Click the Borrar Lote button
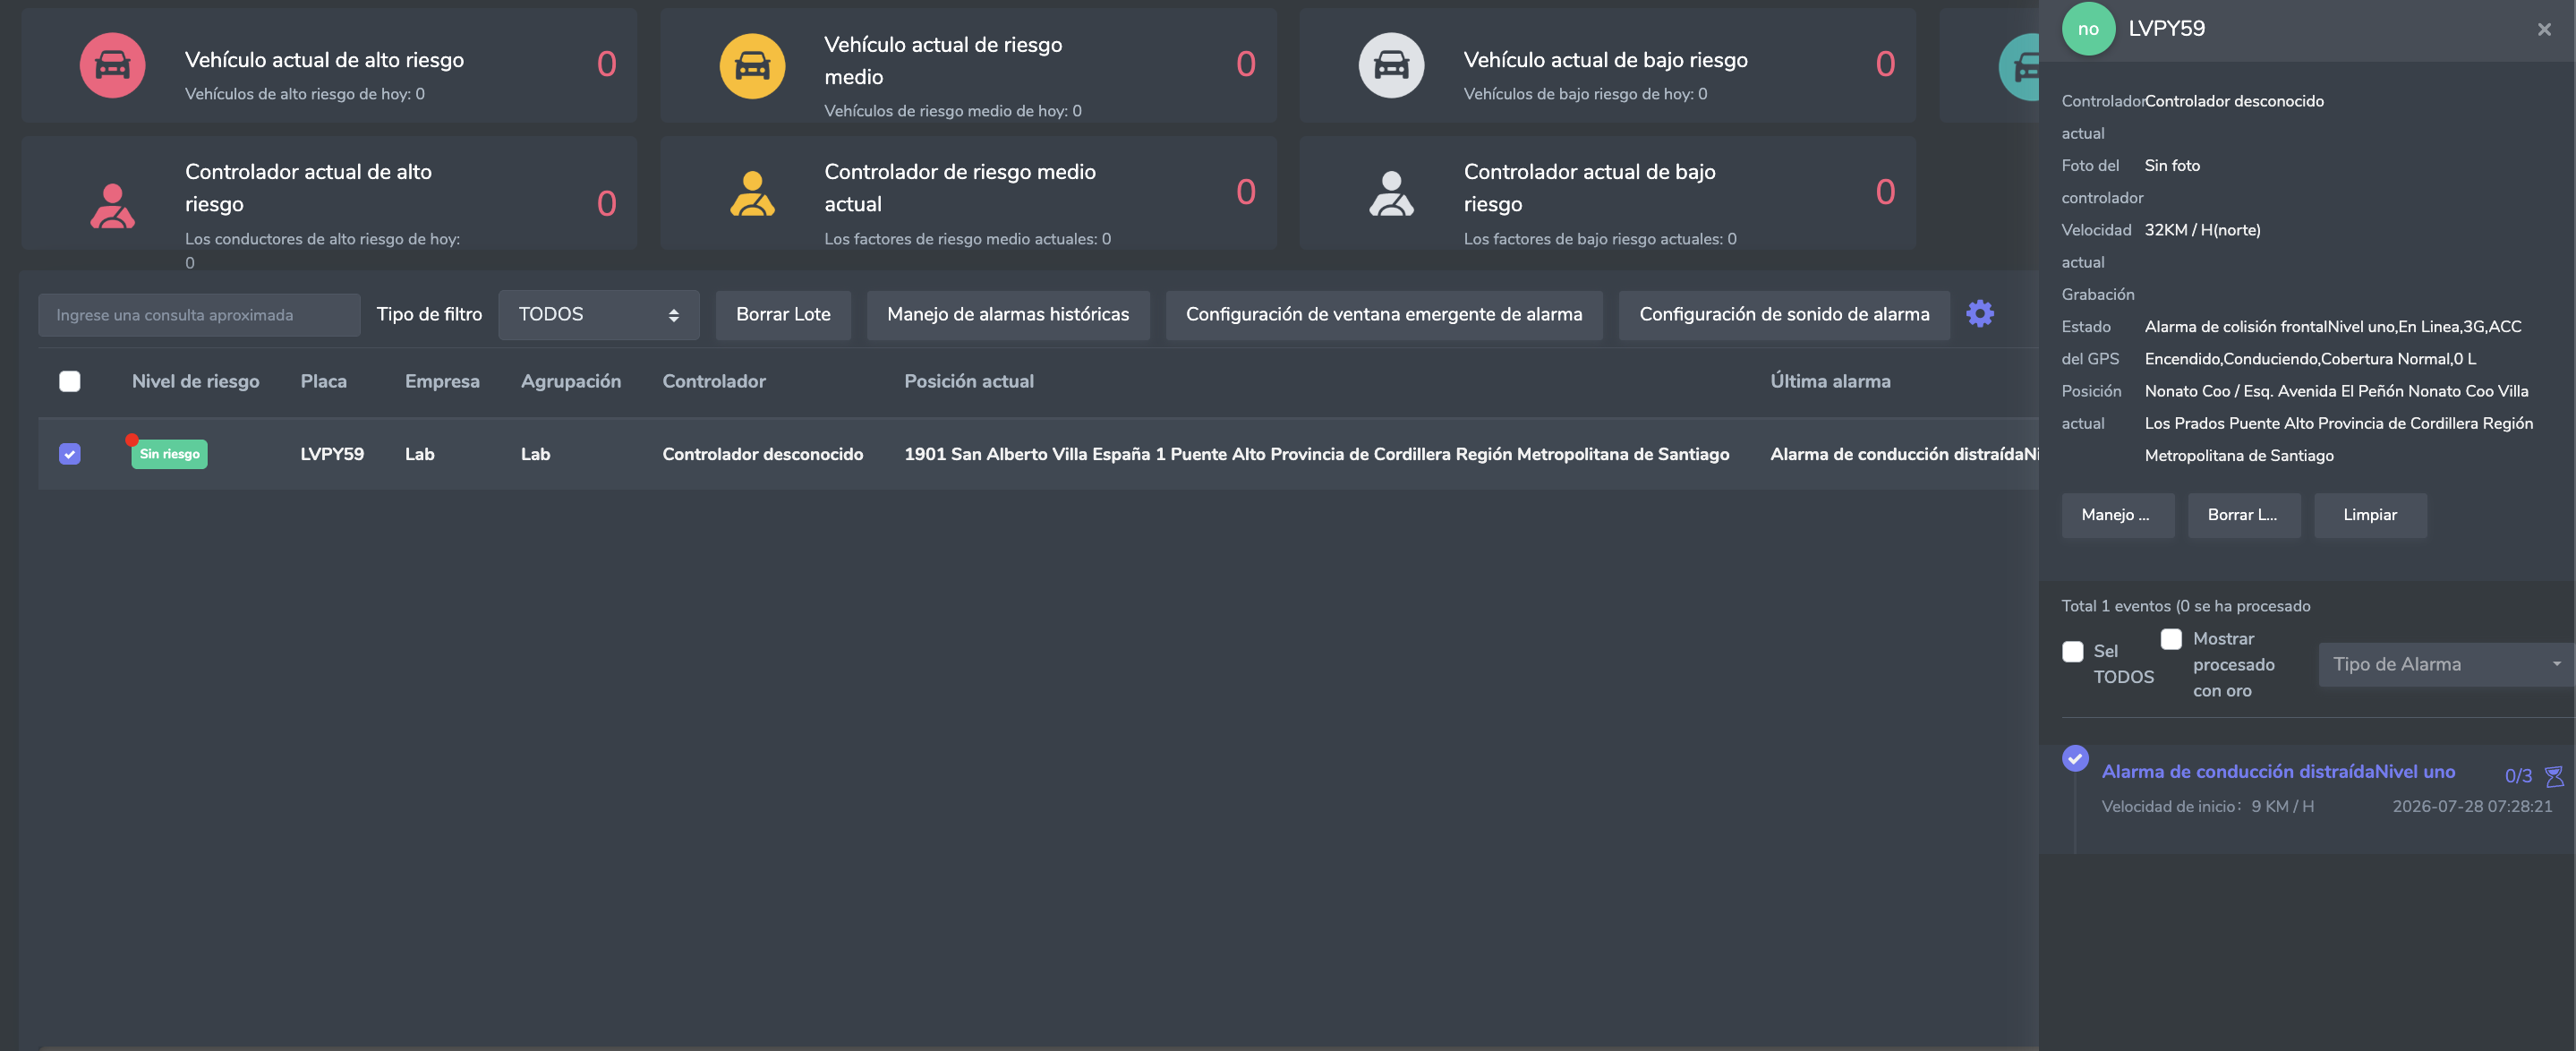Viewport: 2576px width, 1051px height. pos(783,315)
